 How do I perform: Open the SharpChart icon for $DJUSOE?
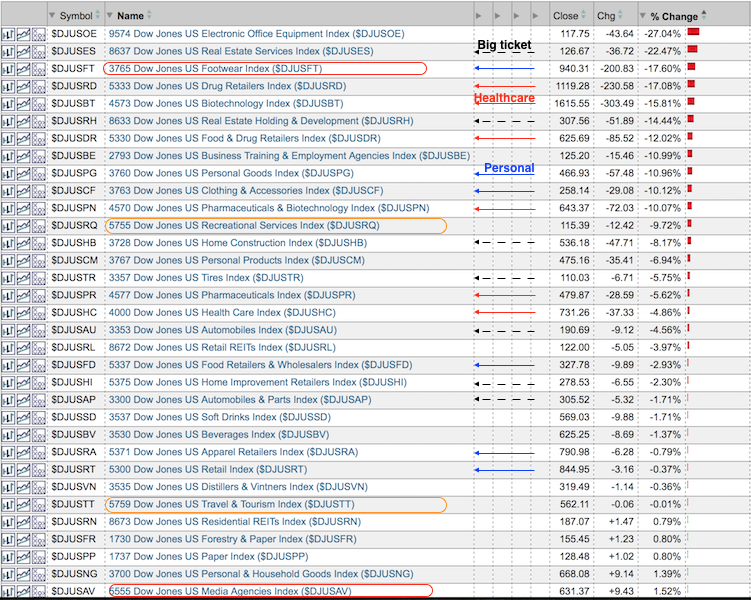click(8, 33)
